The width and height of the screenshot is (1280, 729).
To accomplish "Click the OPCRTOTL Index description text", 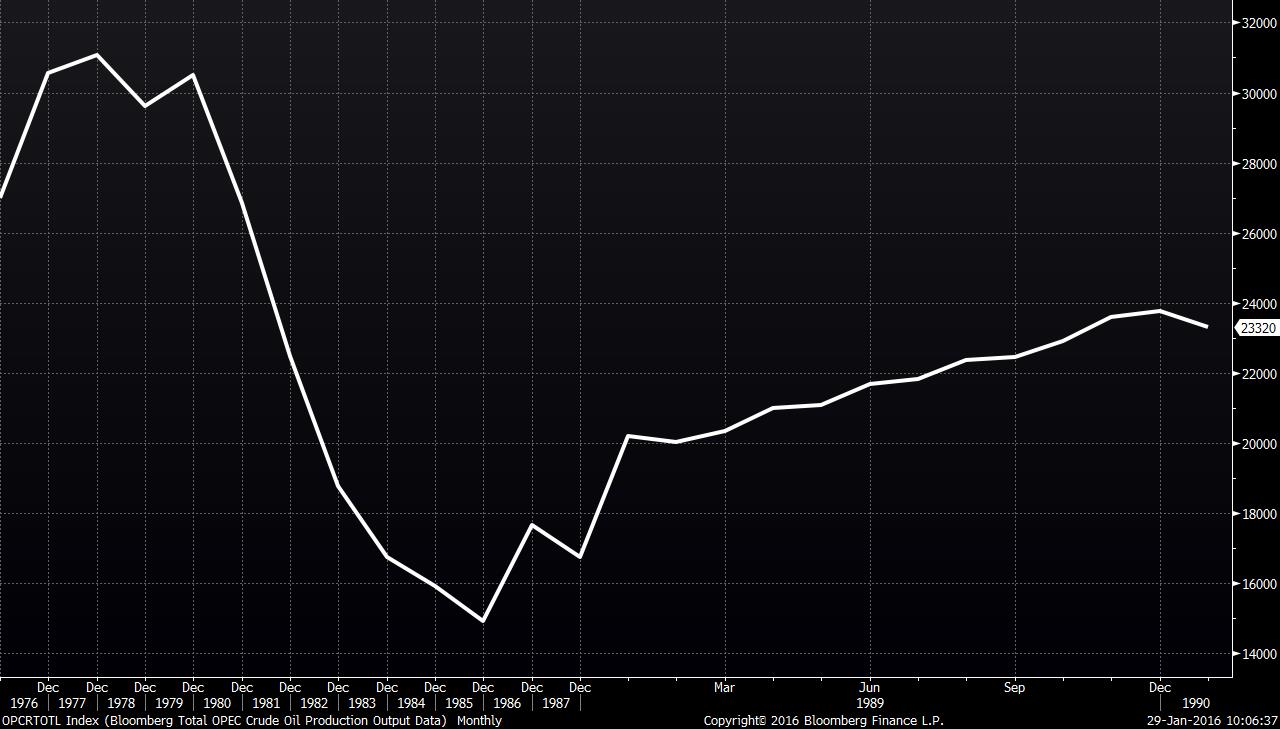I will coord(251,720).
